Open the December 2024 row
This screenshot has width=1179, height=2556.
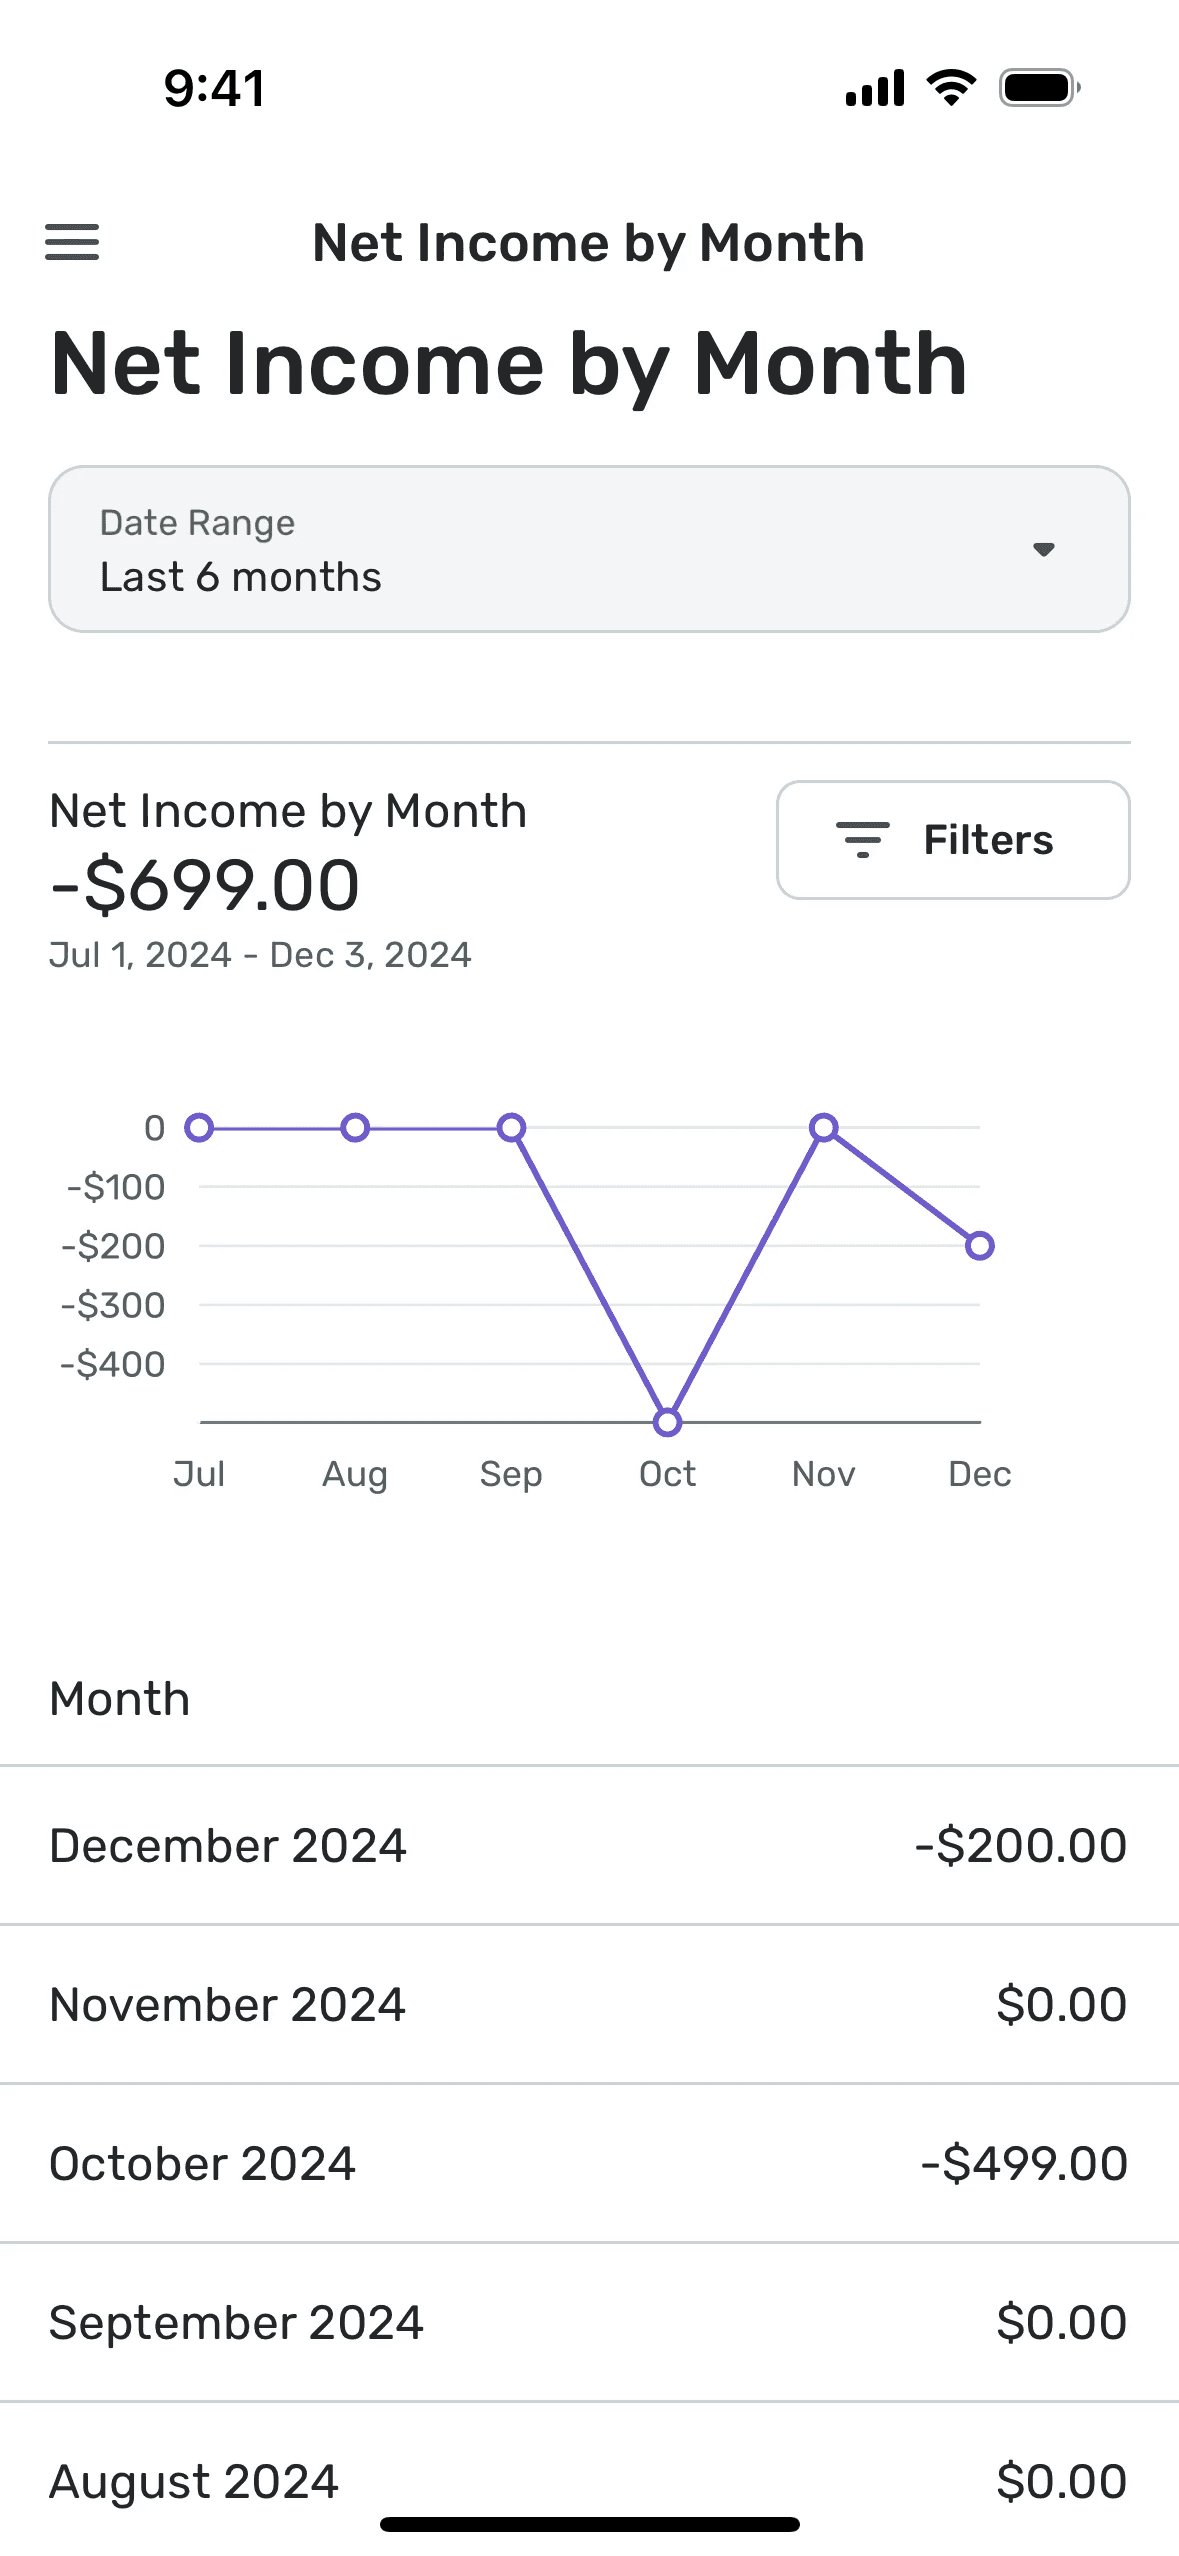(x=589, y=1846)
